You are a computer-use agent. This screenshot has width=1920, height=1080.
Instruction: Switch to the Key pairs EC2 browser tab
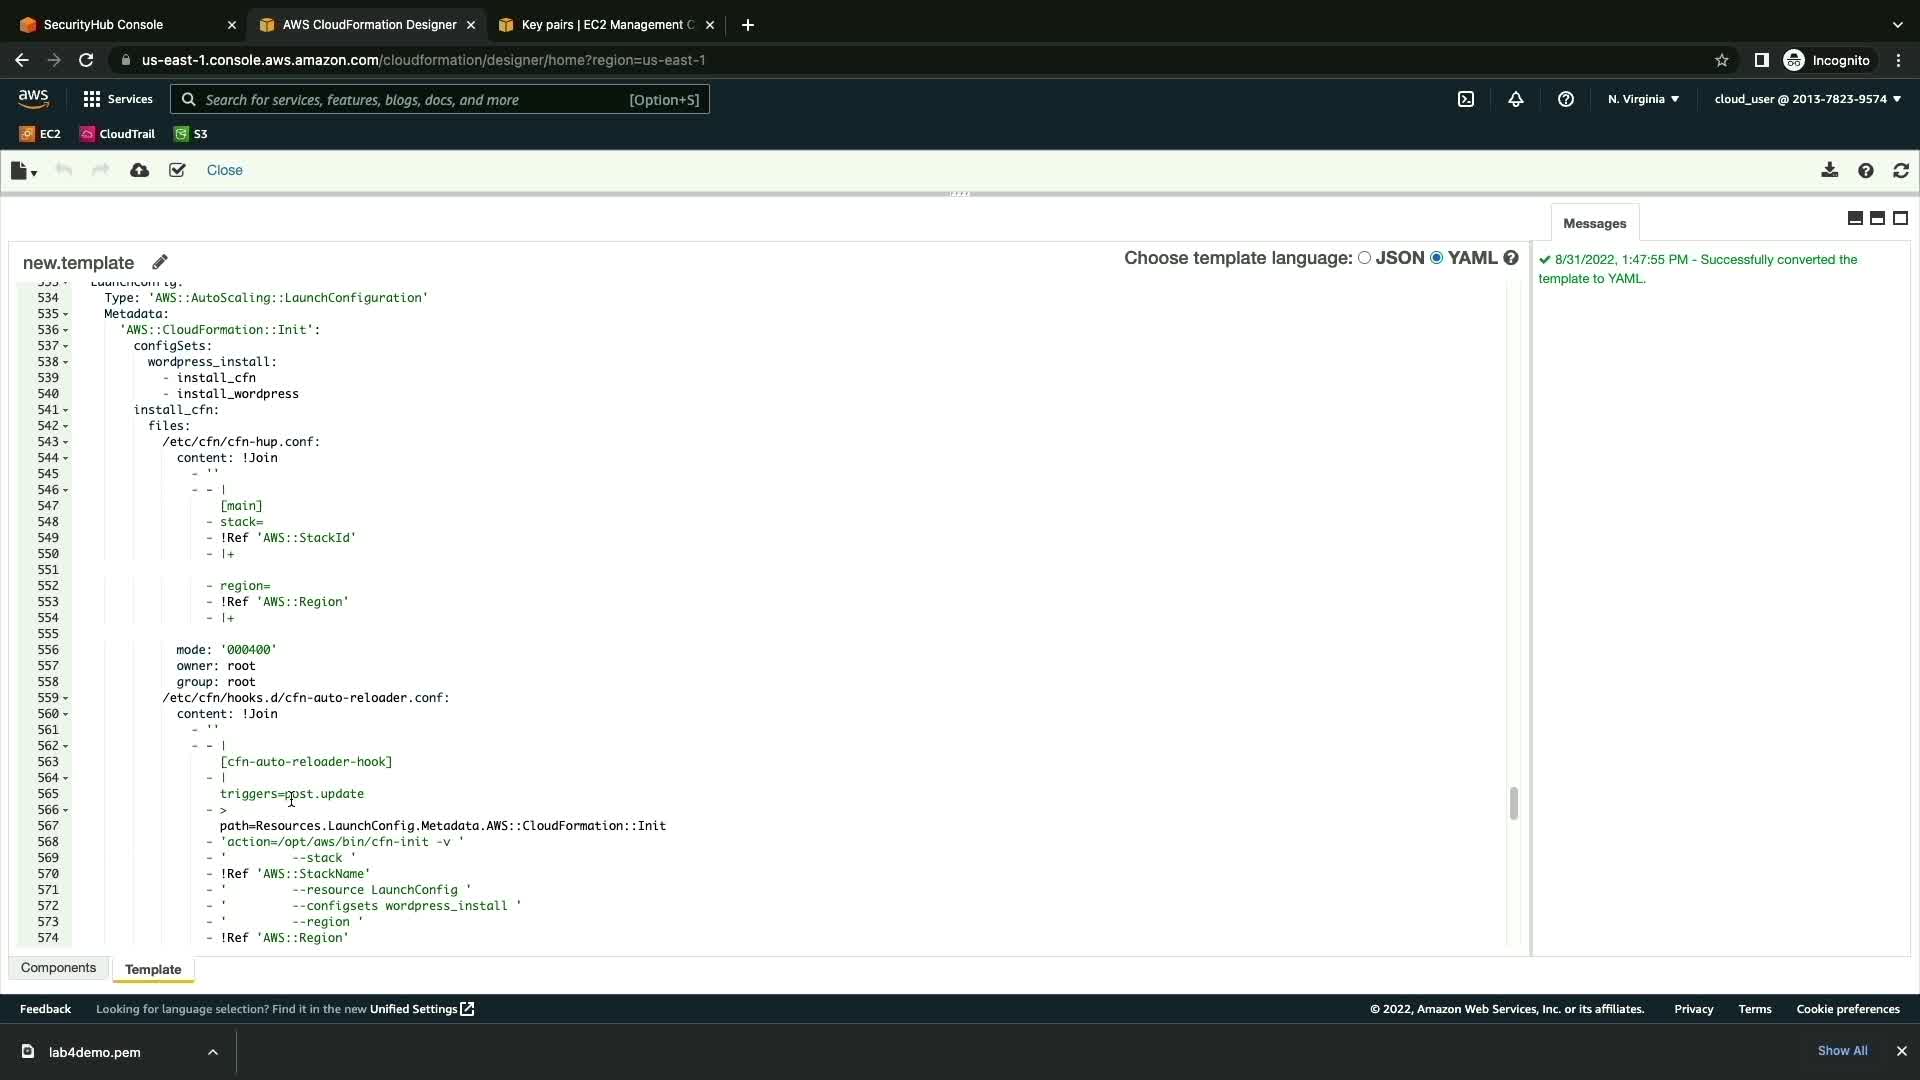pos(602,24)
